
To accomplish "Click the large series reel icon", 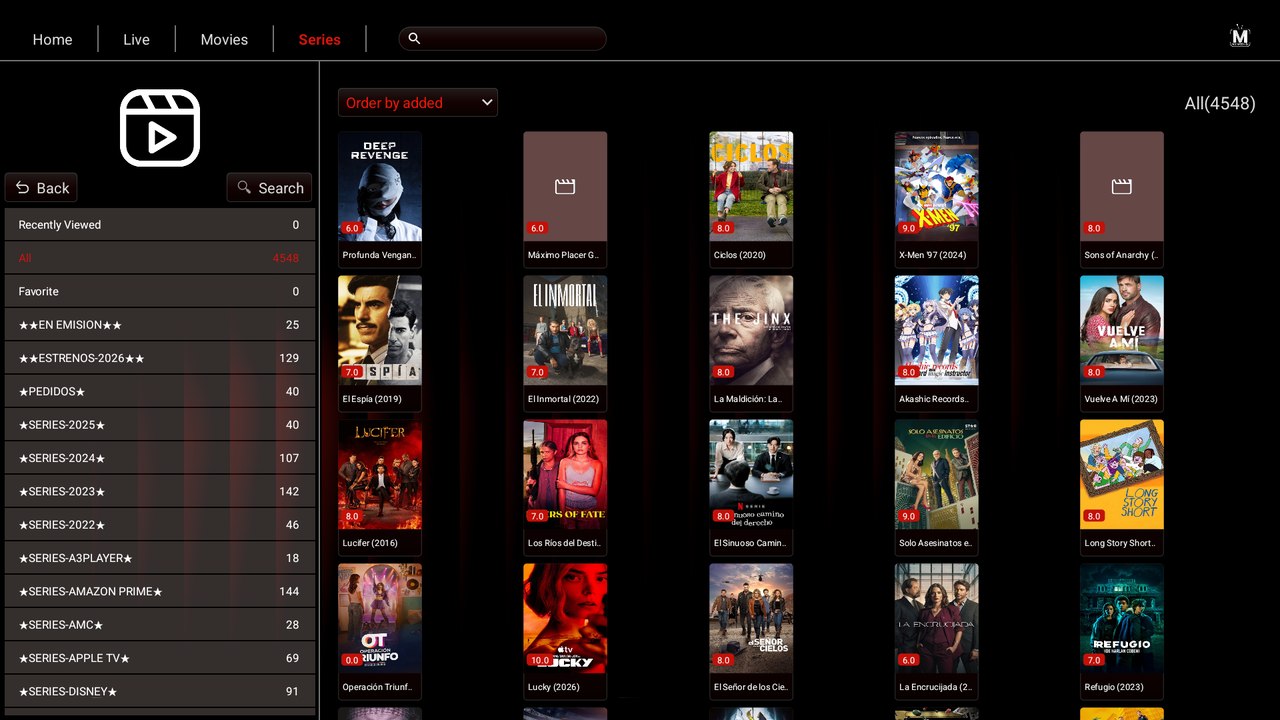I will 160,128.
